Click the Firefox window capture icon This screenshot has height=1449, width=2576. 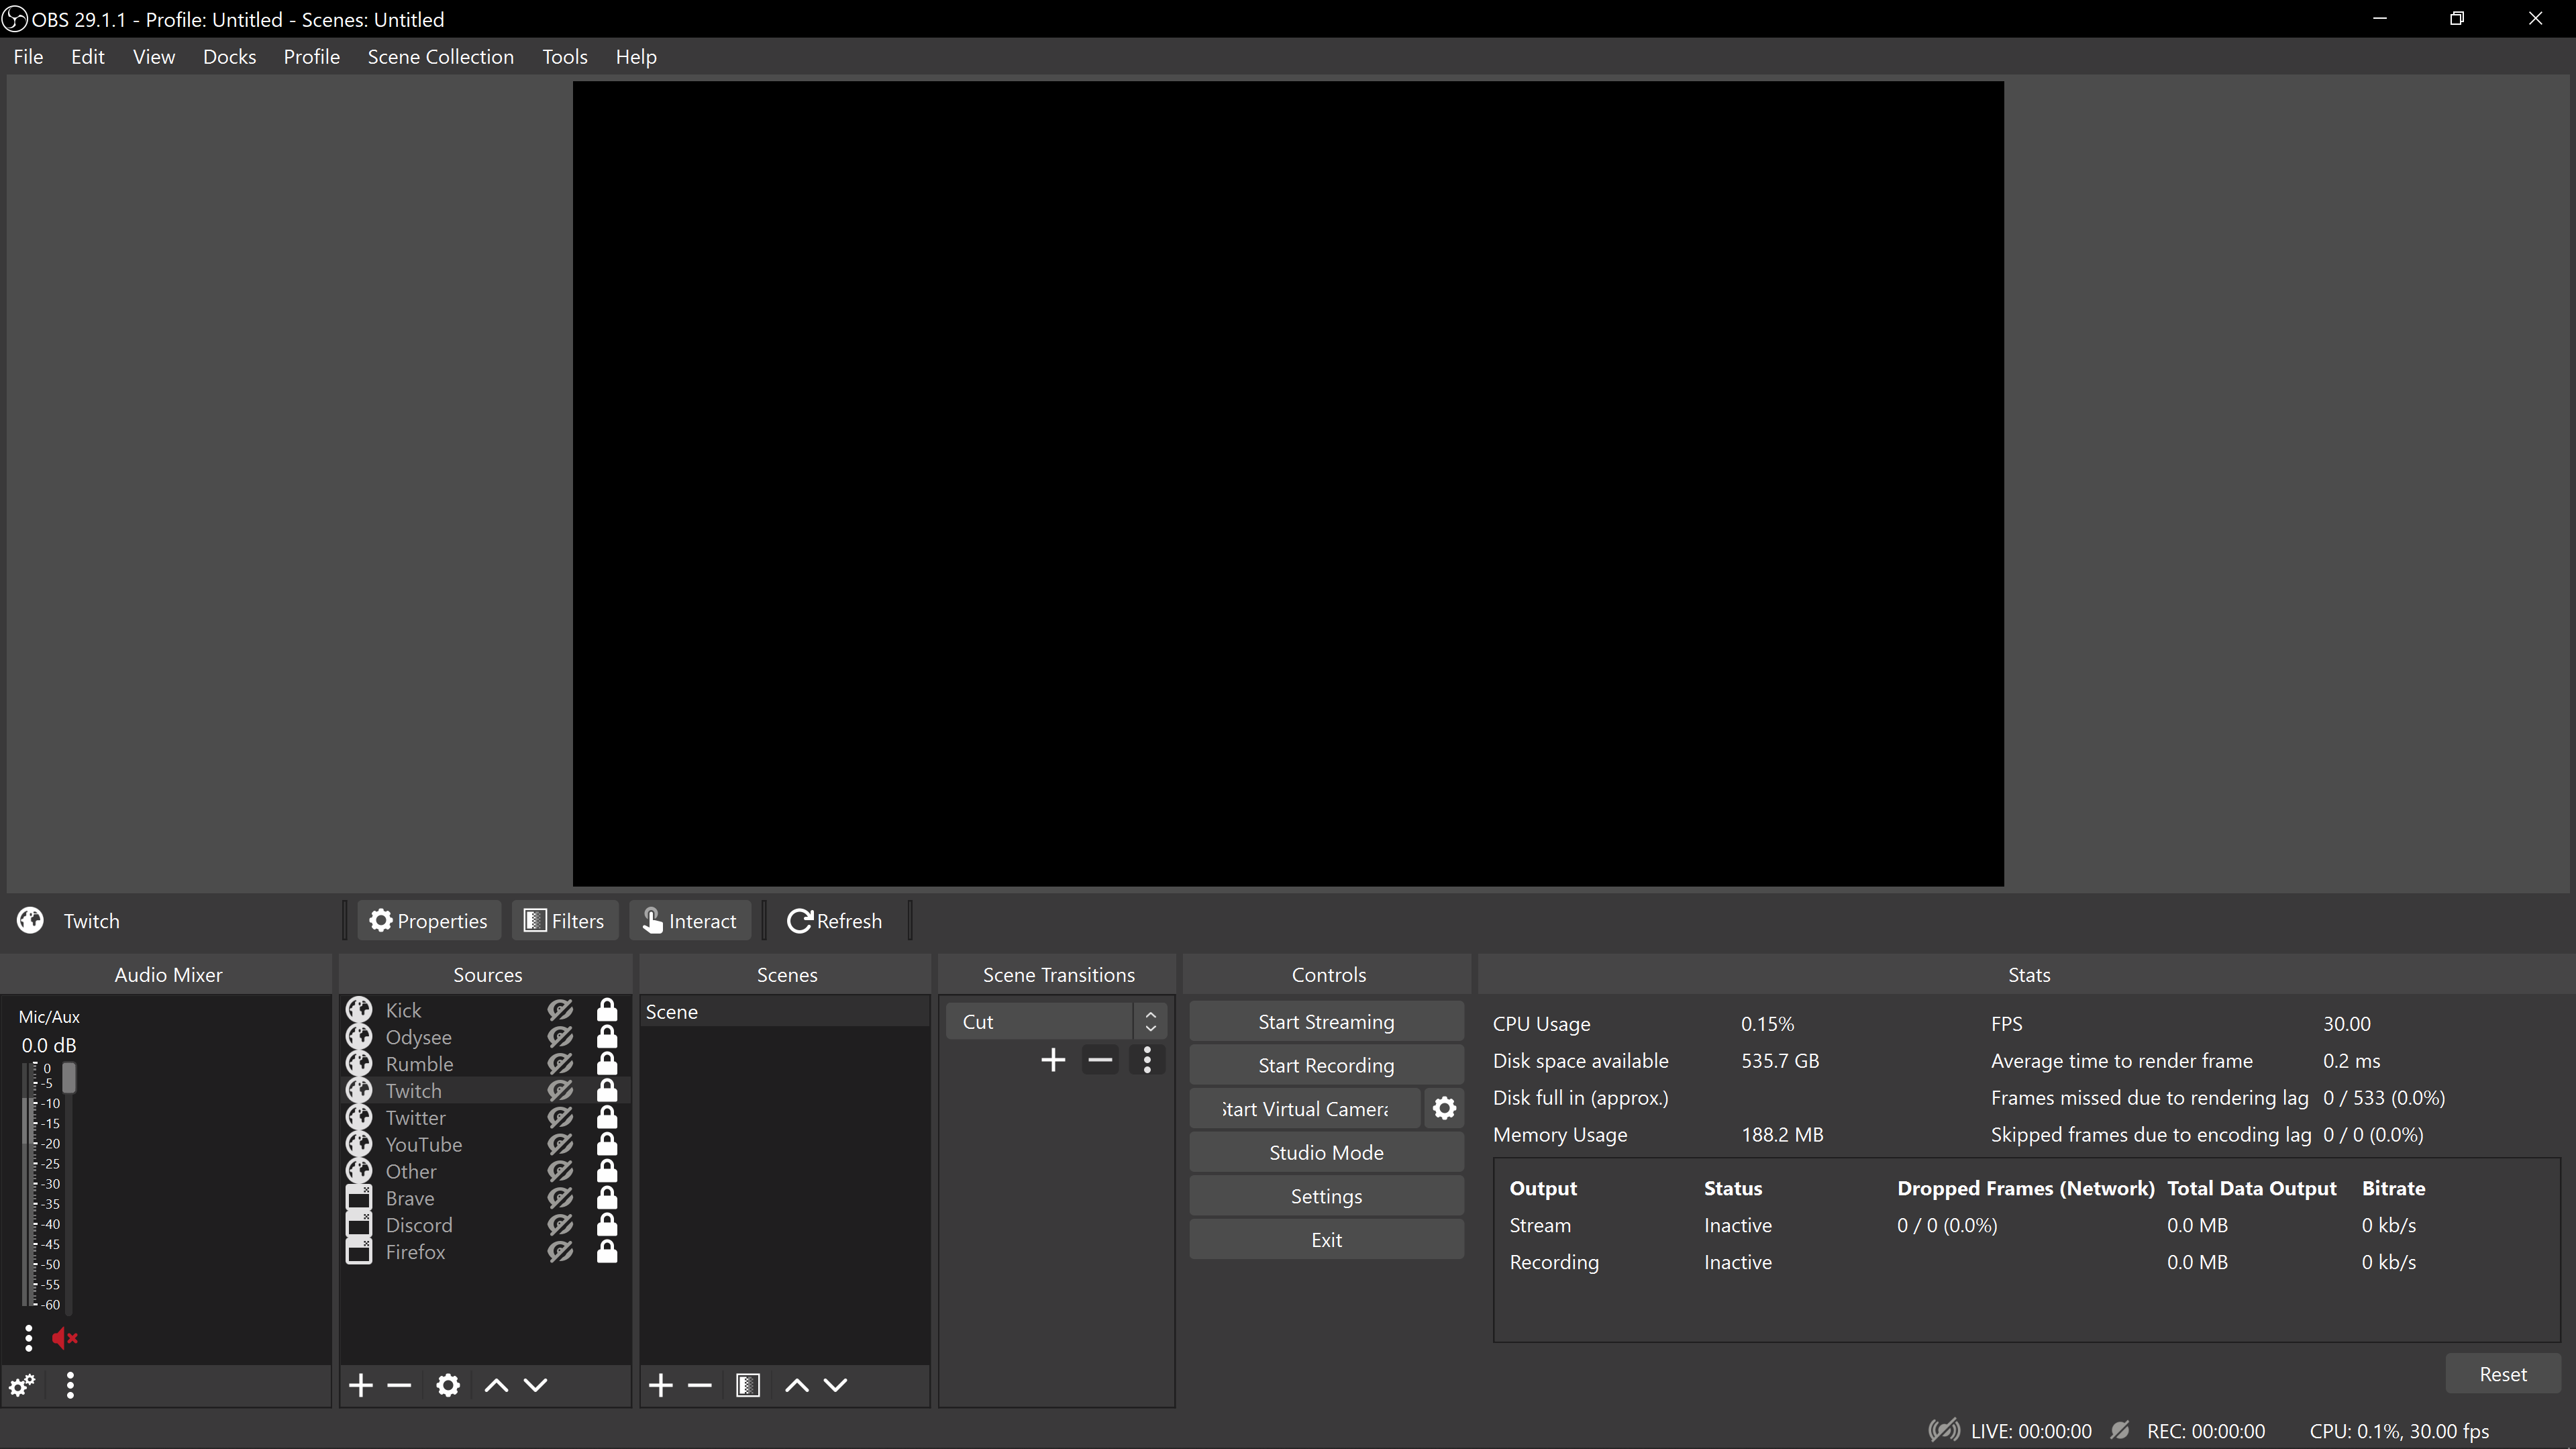pos(359,1252)
